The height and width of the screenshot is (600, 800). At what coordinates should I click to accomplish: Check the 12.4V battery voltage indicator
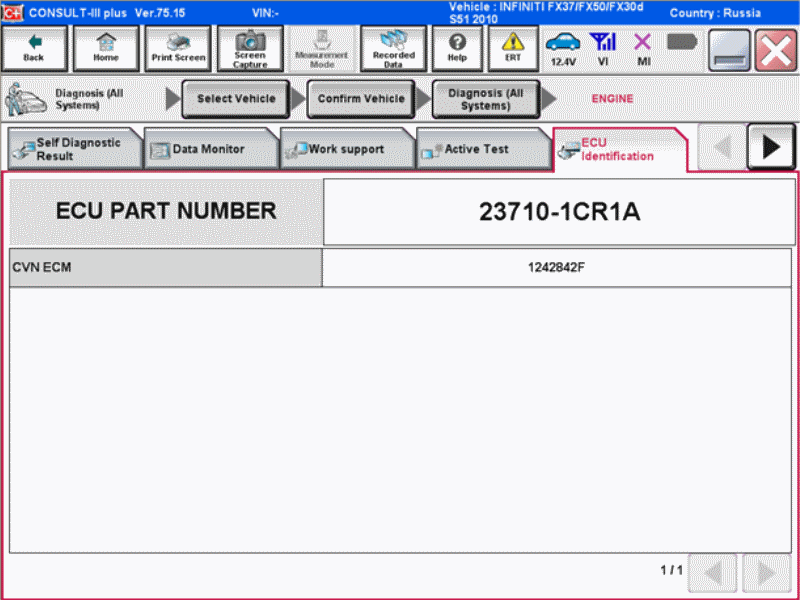pos(563,49)
